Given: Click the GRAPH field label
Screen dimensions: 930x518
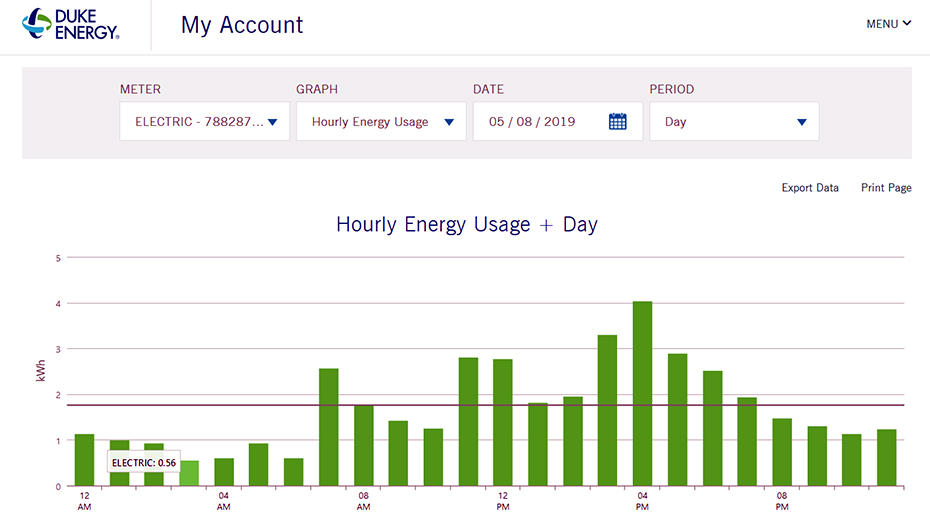Looking at the screenshot, I should tap(317, 89).
